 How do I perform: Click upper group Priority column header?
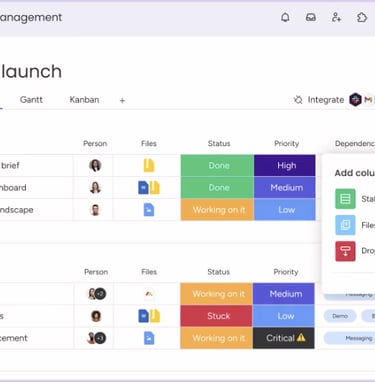[x=287, y=144]
